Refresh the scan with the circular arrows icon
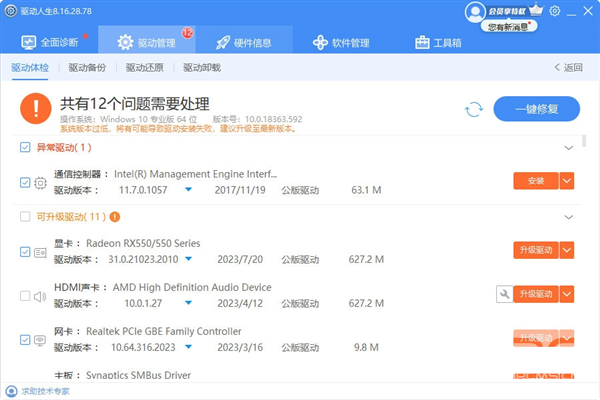The height and width of the screenshot is (400, 600). click(x=474, y=109)
